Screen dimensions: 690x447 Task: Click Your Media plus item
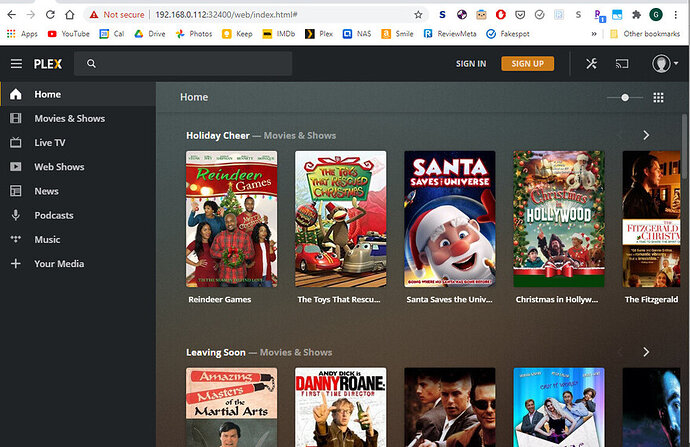click(x=78, y=264)
